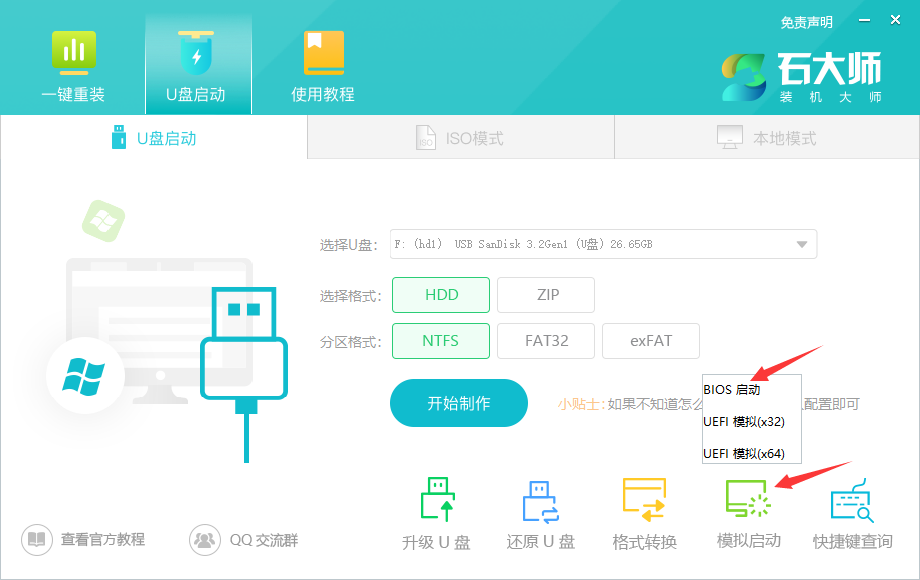The image size is (920, 580).
Task: Launch 模拟启动 simulated boot icon
Action: pyautogui.click(x=750, y=510)
